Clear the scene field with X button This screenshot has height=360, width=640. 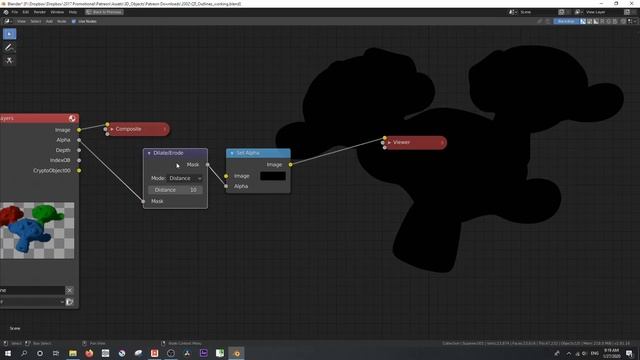coord(69,290)
